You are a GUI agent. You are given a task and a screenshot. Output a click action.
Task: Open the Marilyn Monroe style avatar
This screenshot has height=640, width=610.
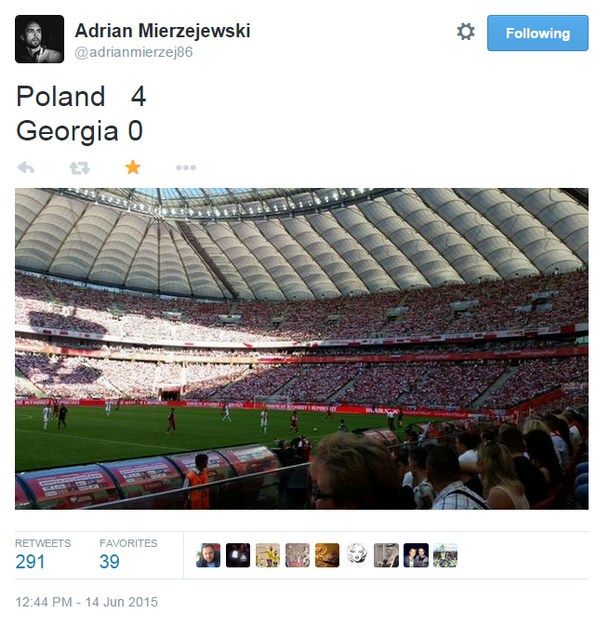356,555
